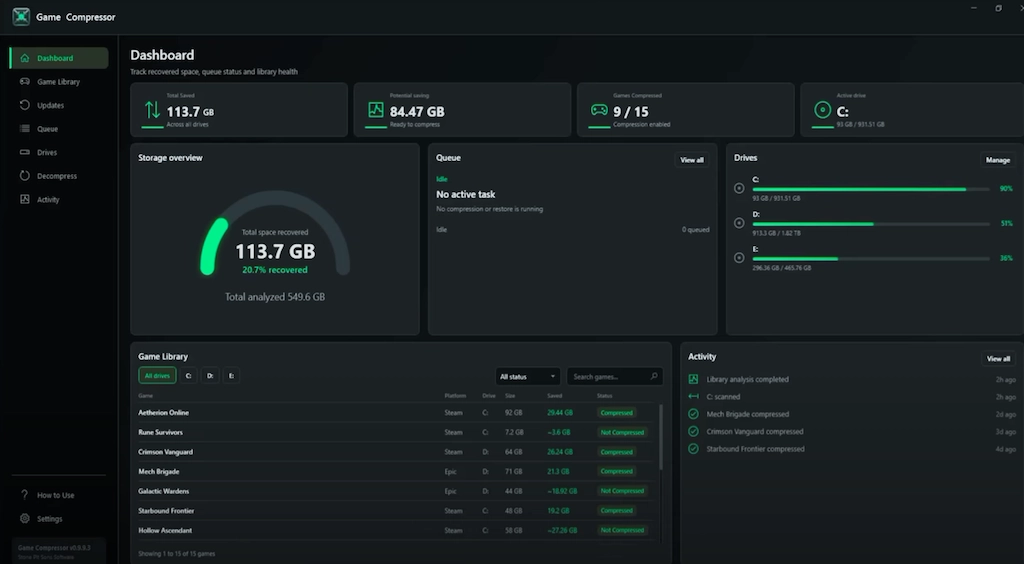Click the Manage button in Drives
The image size is (1024, 564).
point(997,160)
